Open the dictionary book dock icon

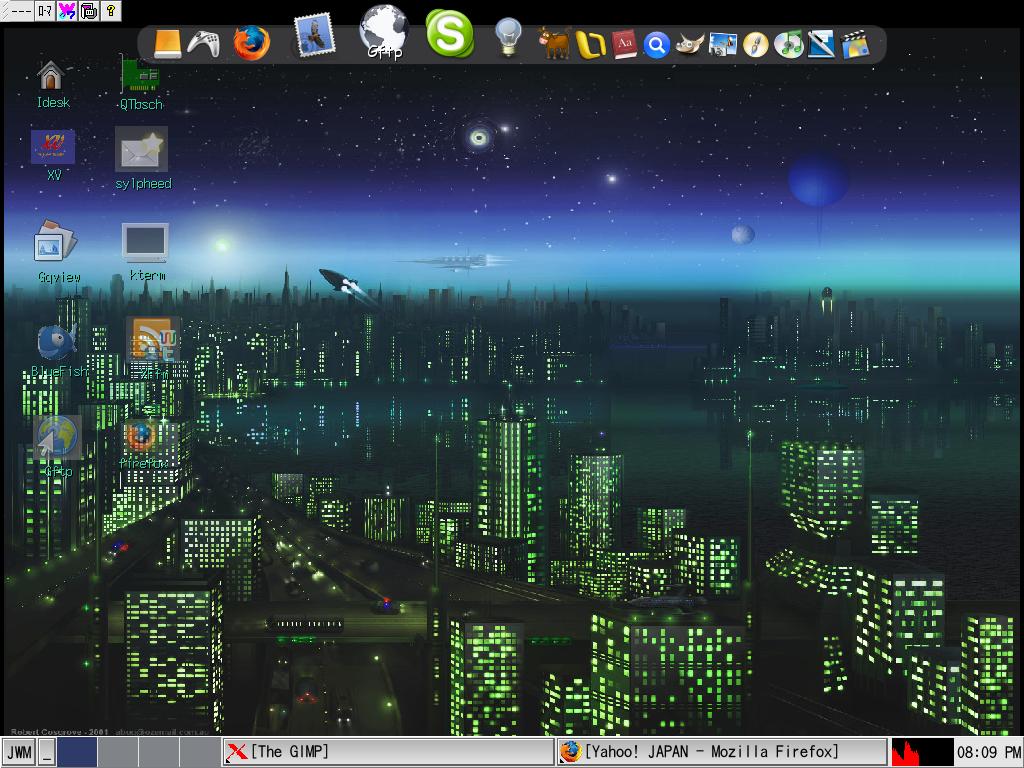pos(625,44)
